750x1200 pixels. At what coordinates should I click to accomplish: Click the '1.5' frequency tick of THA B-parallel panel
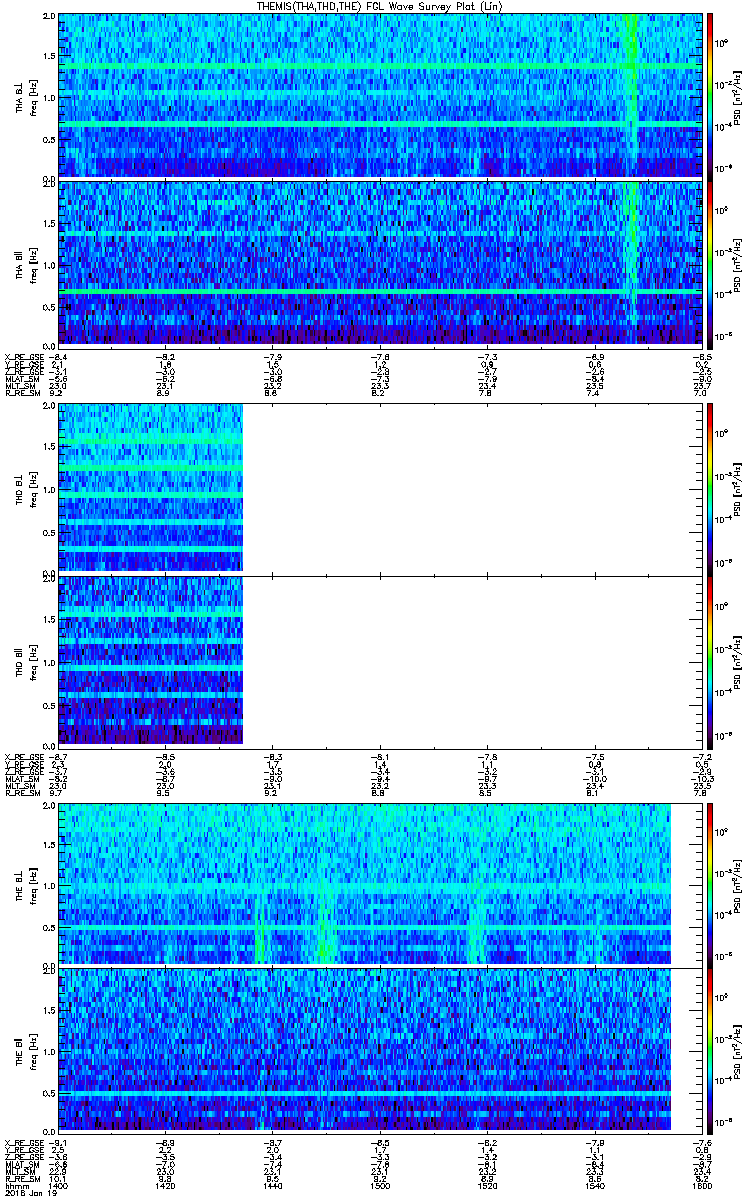tap(49, 225)
